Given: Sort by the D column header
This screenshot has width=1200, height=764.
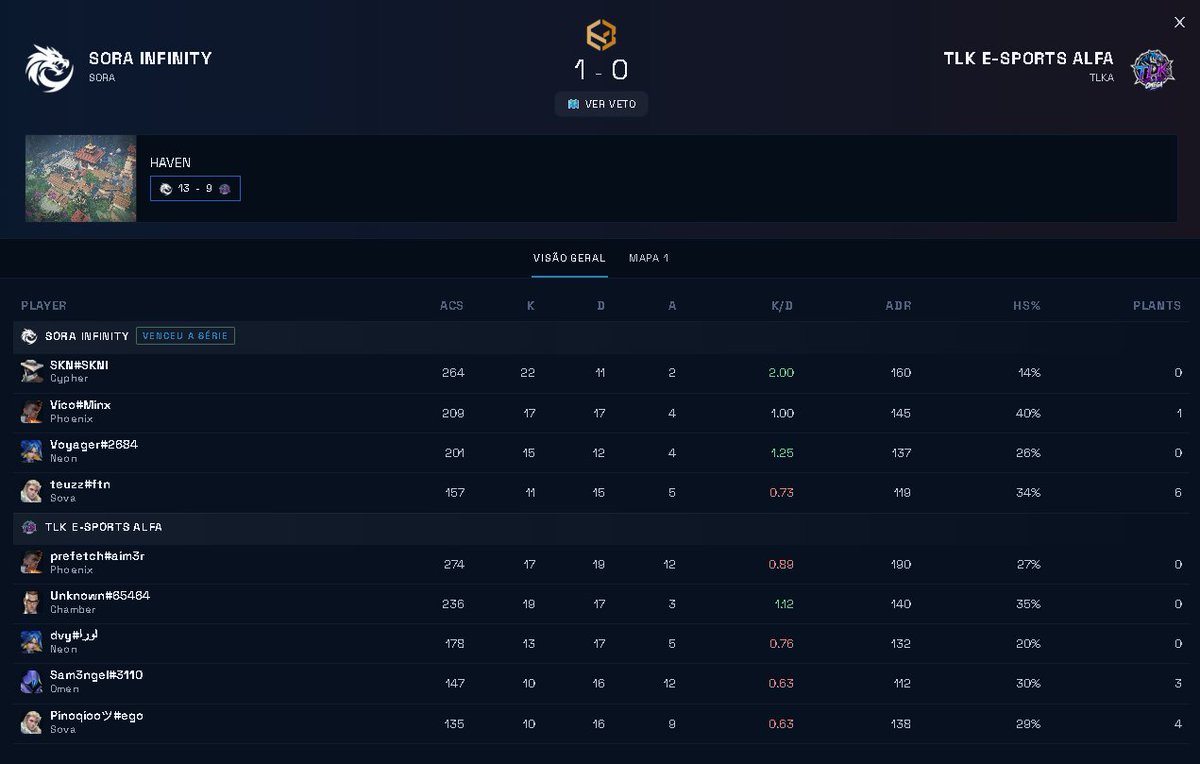Looking at the screenshot, I should 601,305.
